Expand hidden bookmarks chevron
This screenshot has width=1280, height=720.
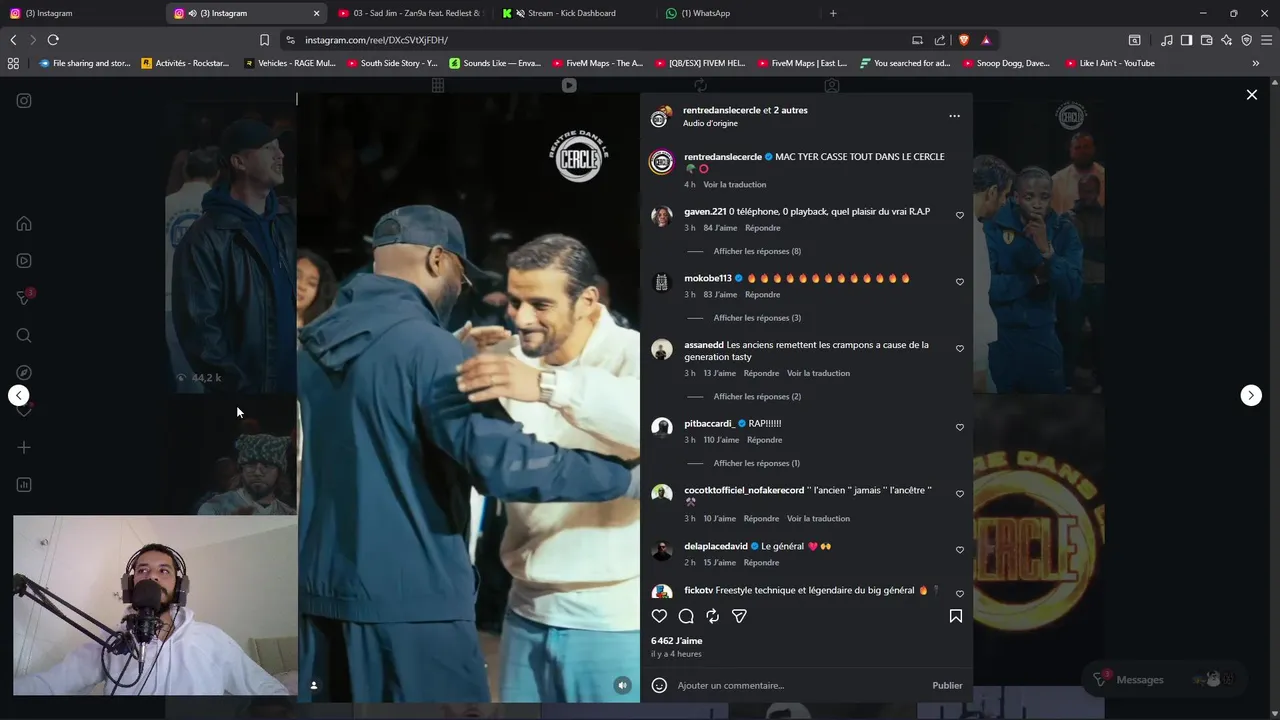pos(1255,63)
